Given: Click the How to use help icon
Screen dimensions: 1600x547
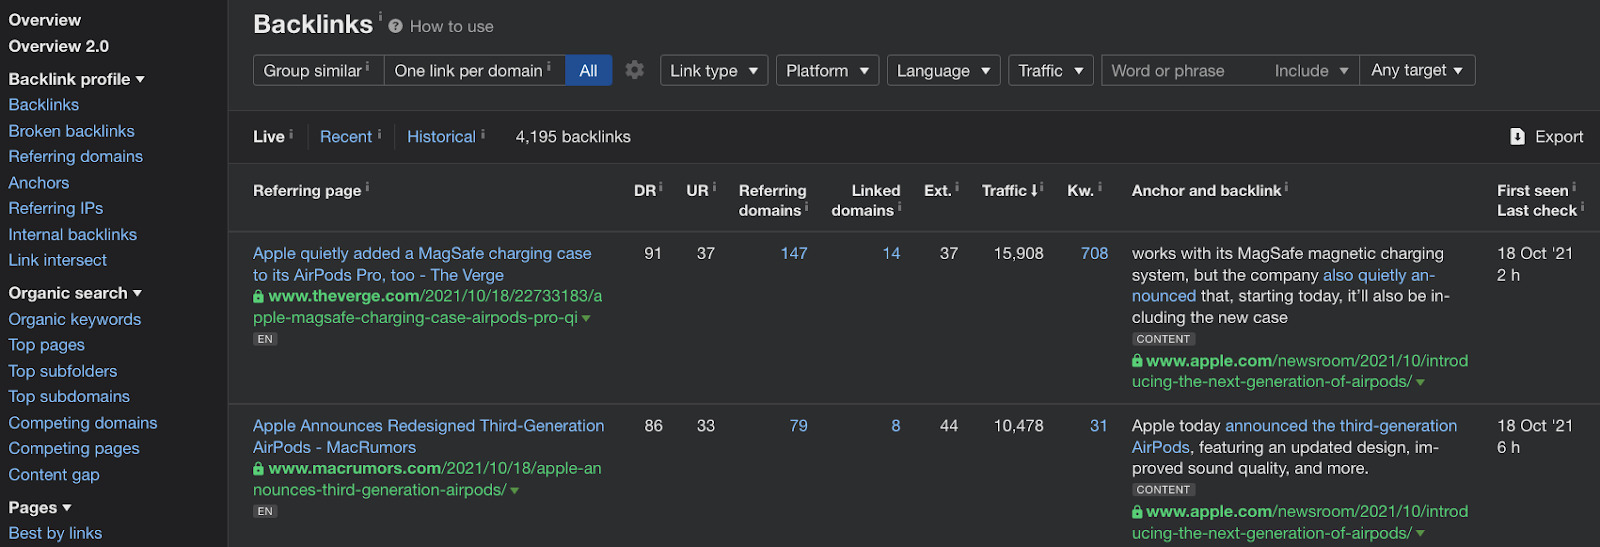Looking at the screenshot, I should tap(396, 27).
